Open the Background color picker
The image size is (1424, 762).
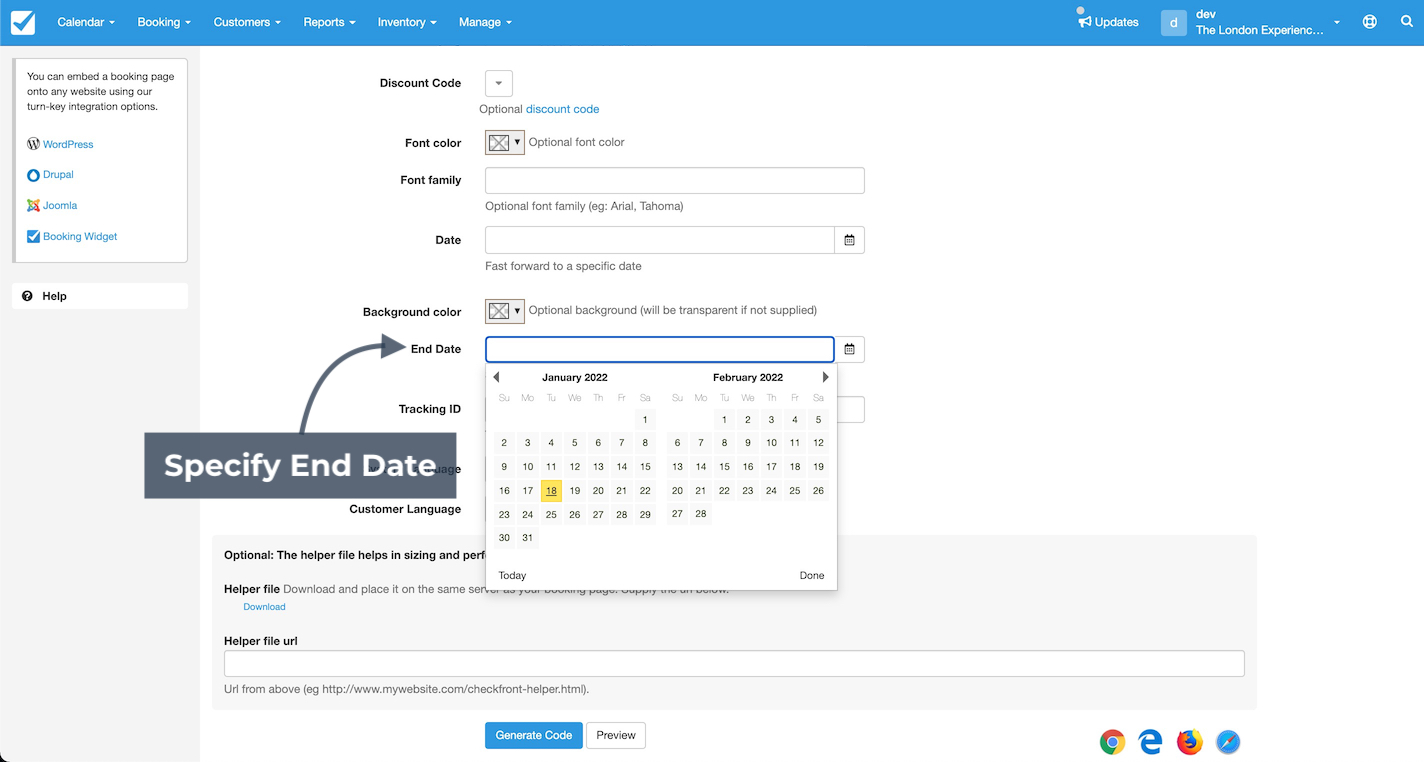pos(505,311)
